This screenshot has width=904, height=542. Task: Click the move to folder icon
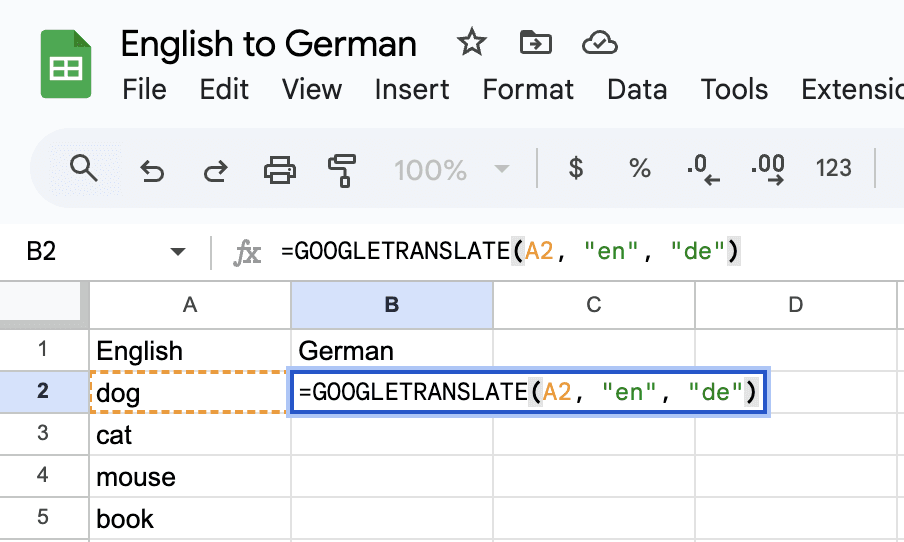point(536,42)
